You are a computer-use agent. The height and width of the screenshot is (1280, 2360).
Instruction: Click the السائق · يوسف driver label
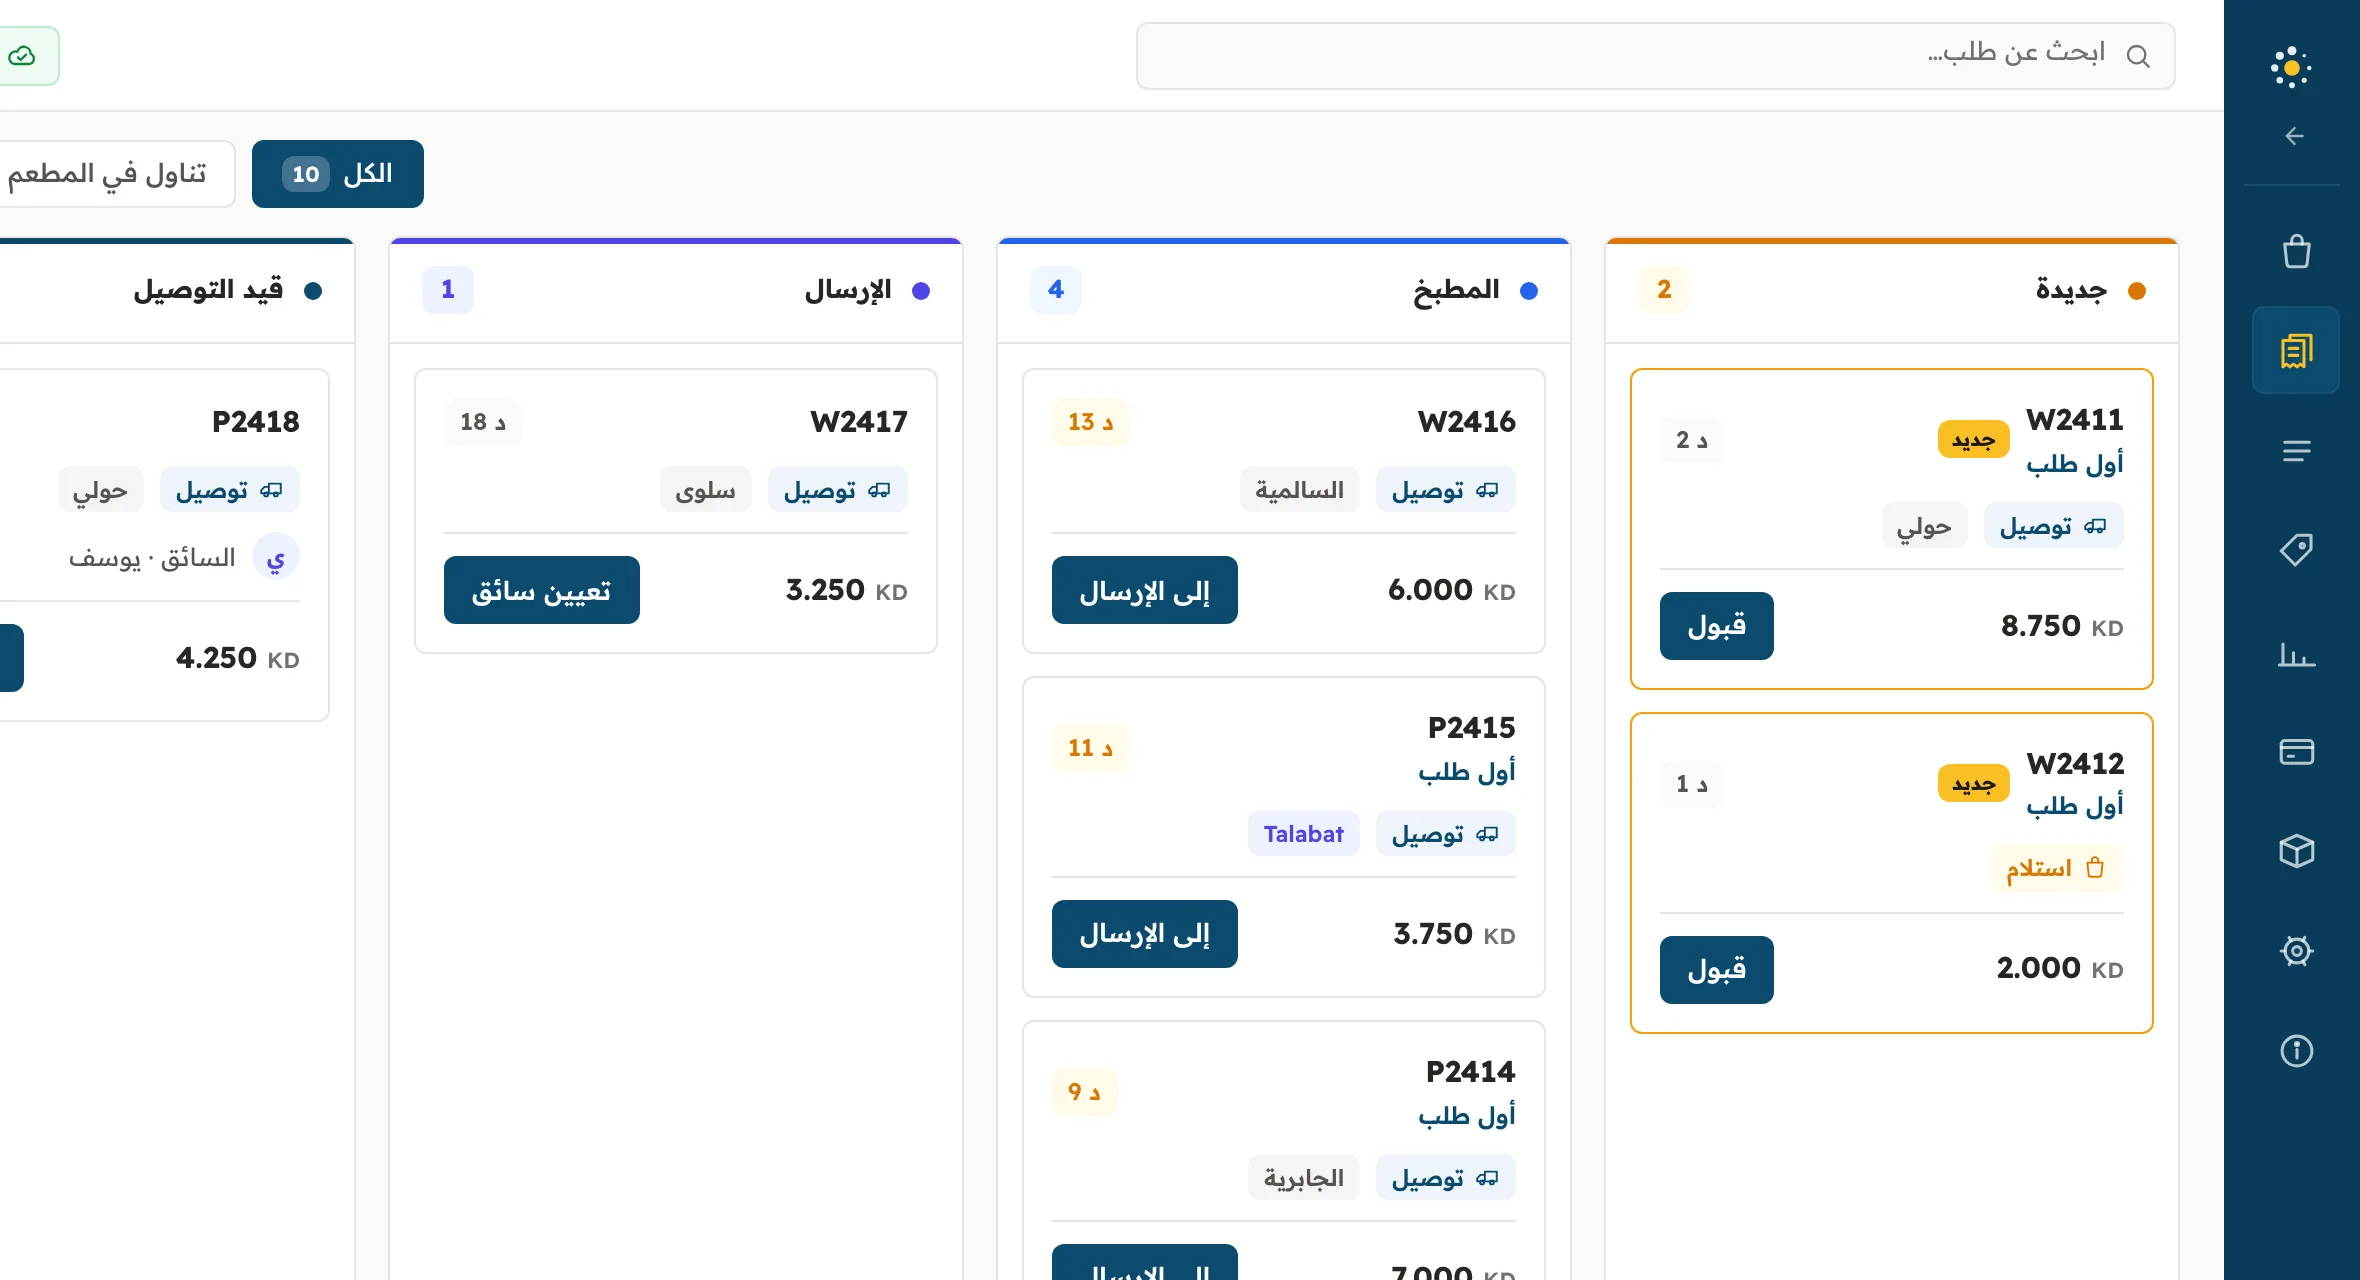(x=152, y=557)
